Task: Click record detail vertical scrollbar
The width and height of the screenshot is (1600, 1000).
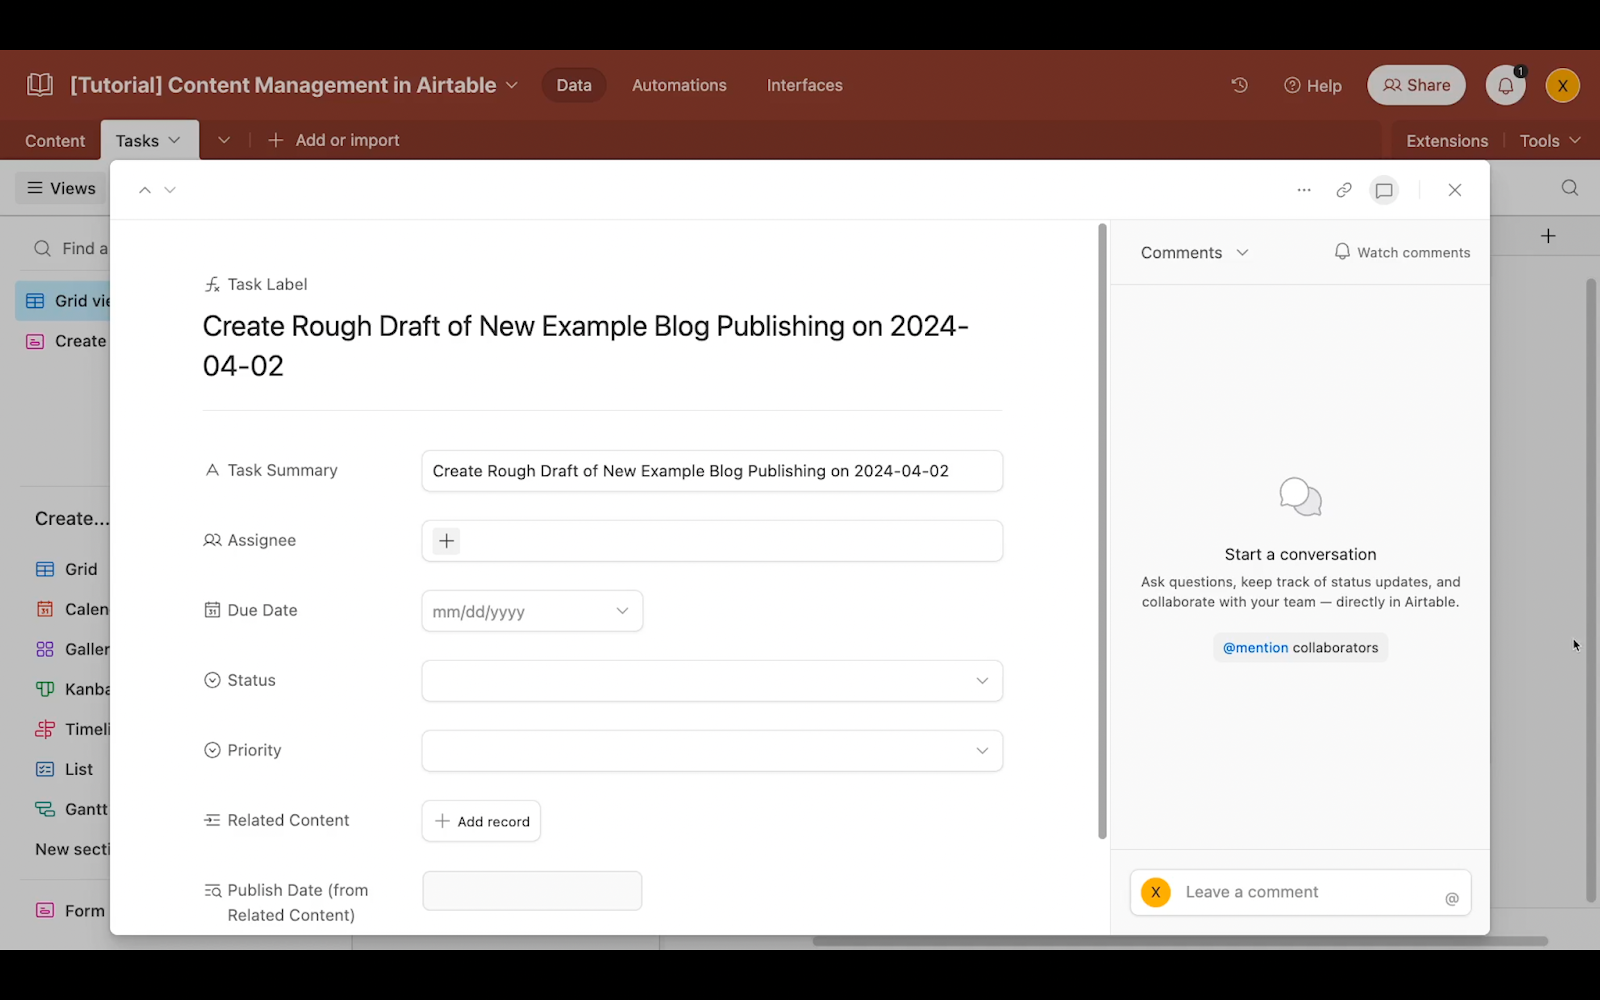Action: click(x=1102, y=531)
